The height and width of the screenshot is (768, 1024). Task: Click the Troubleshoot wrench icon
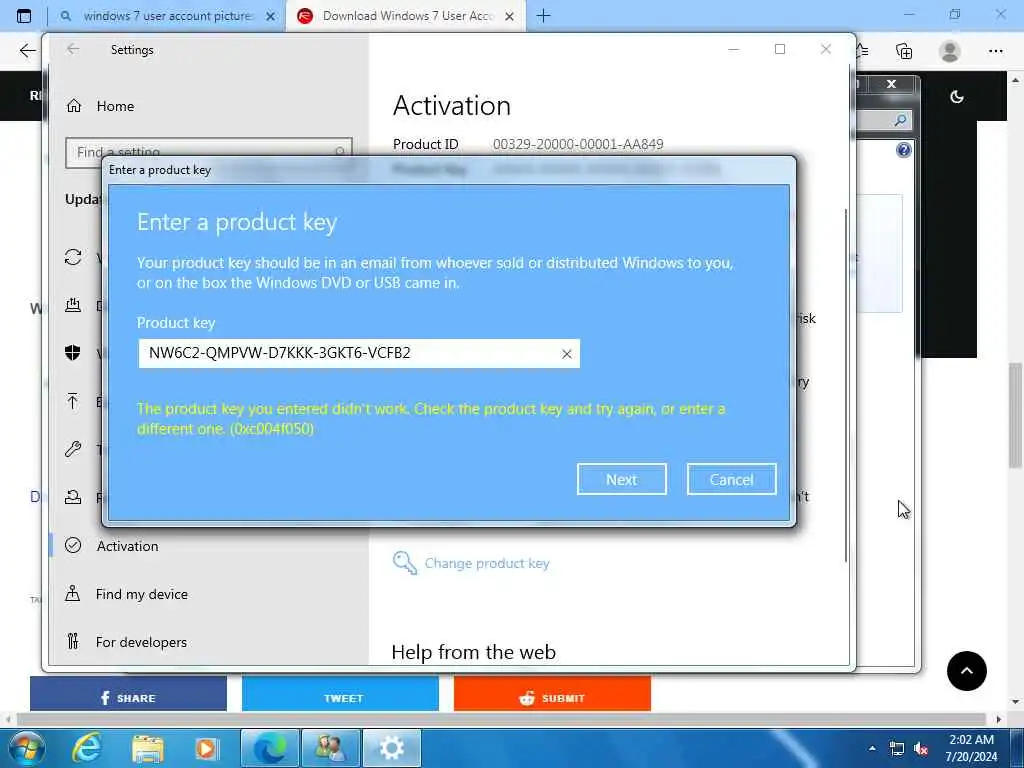tap(73, 449)
